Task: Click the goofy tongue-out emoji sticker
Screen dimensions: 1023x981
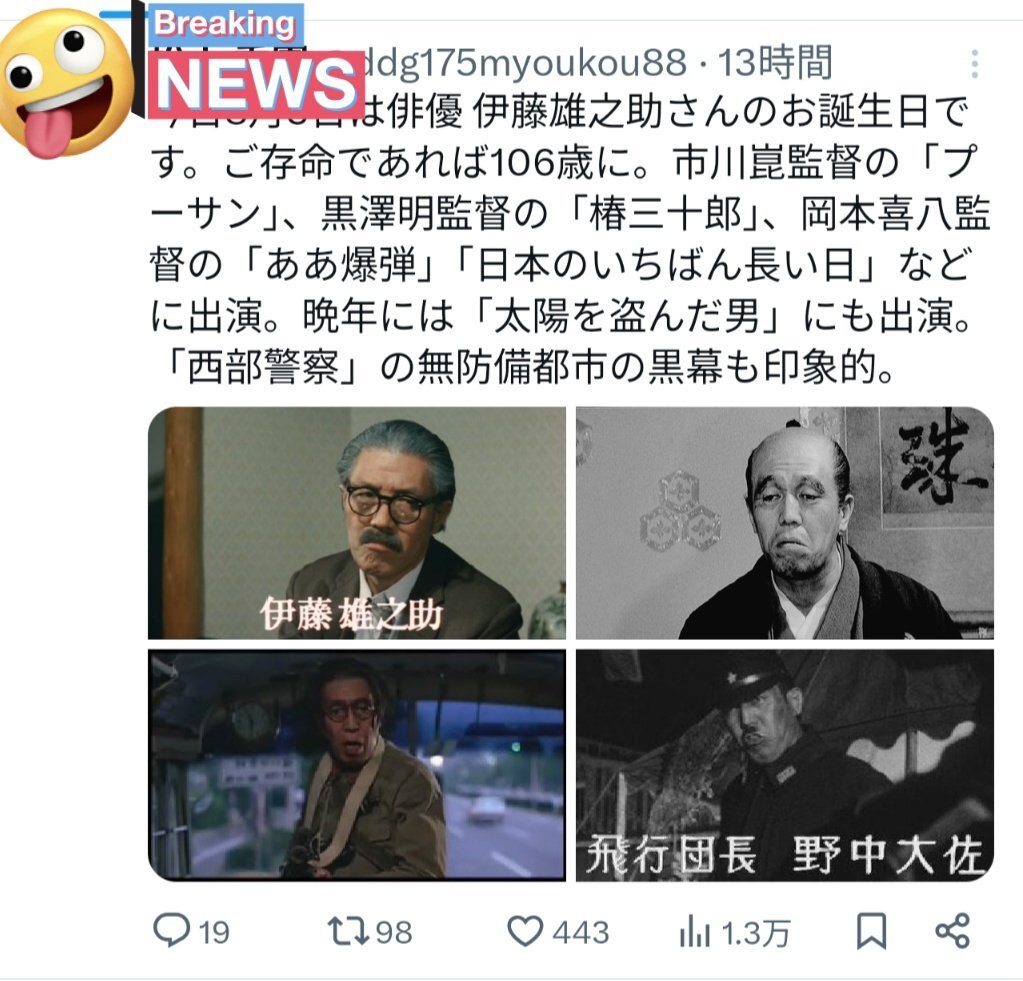Action: click(x=67, y=83)
